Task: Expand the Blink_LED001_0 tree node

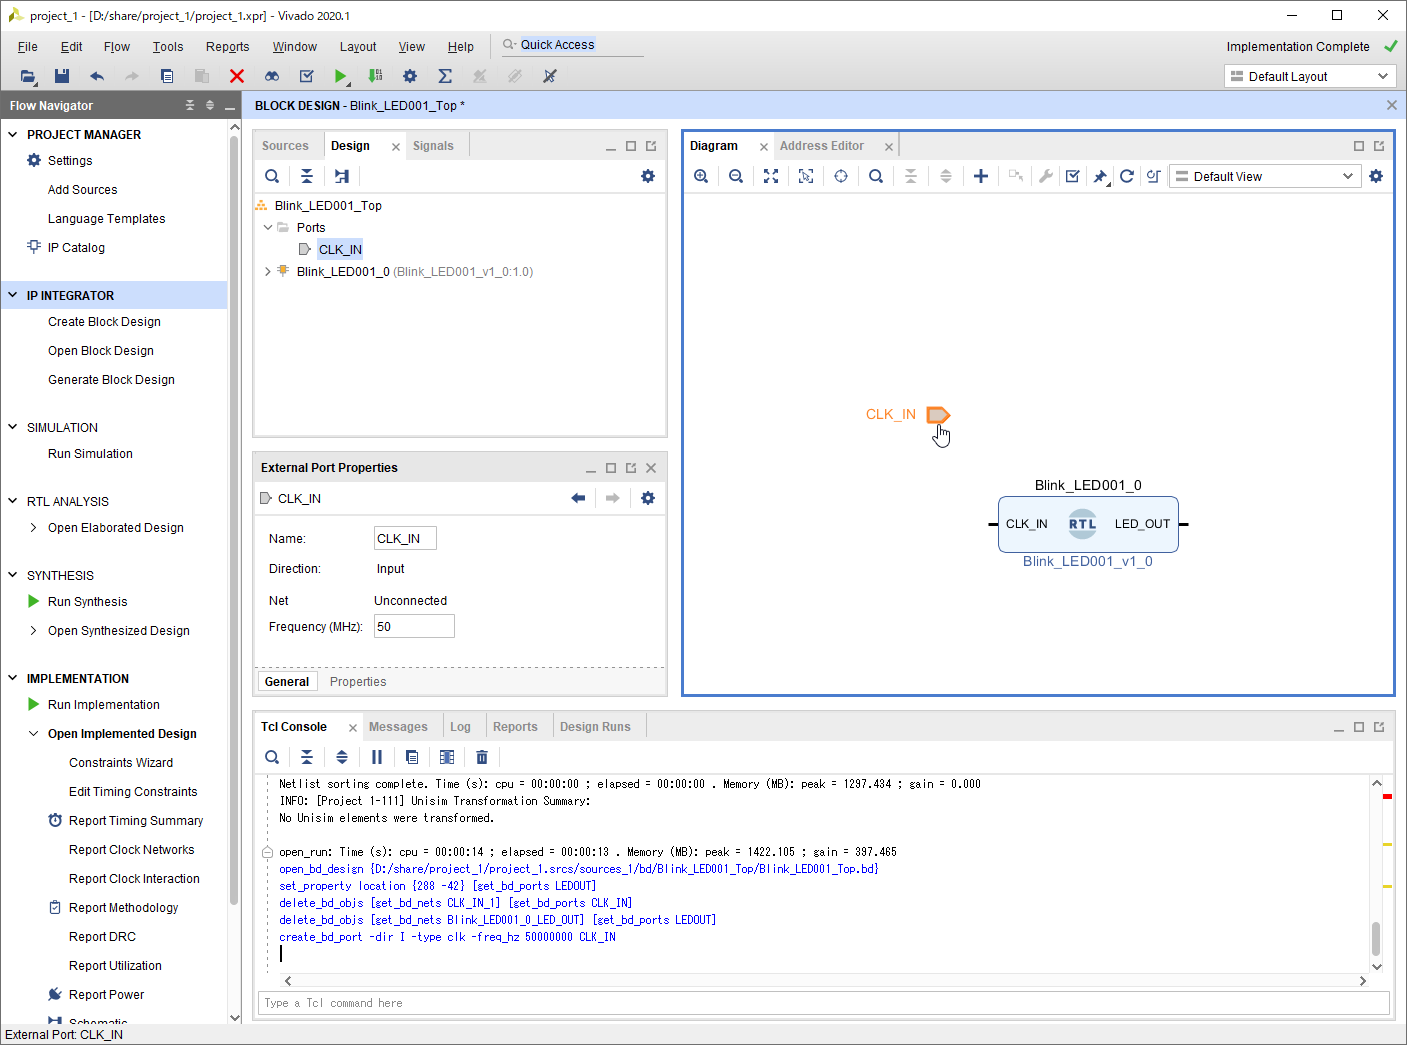Action: 267,271
